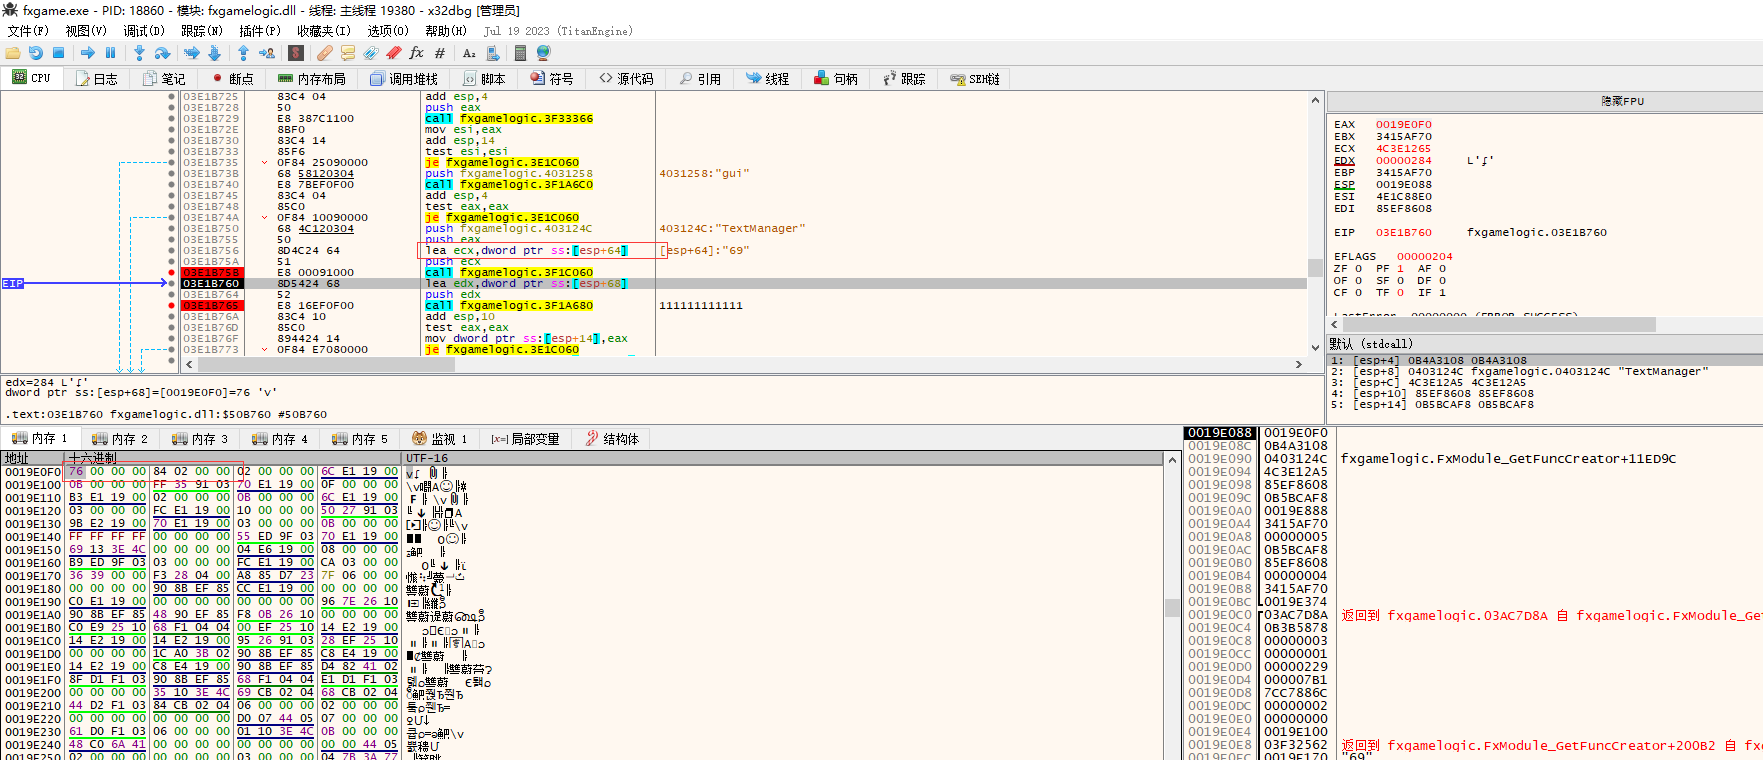The image size is (1763, 760).
Task: Click the disassembly scrollbar down arrow
Action: tap(1315, 348)
